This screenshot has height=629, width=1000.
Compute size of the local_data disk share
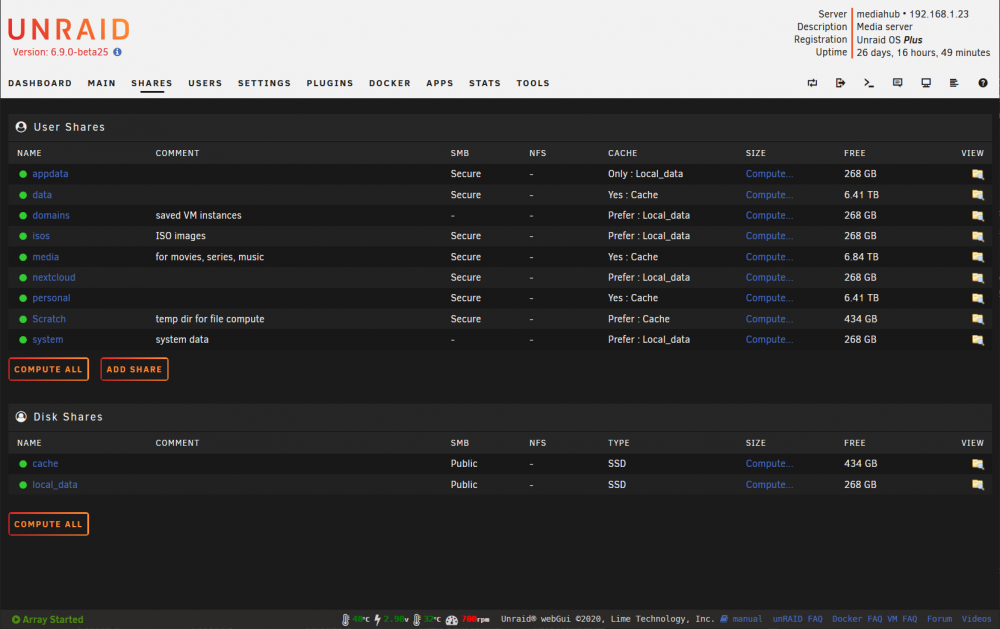pos(769,485)
